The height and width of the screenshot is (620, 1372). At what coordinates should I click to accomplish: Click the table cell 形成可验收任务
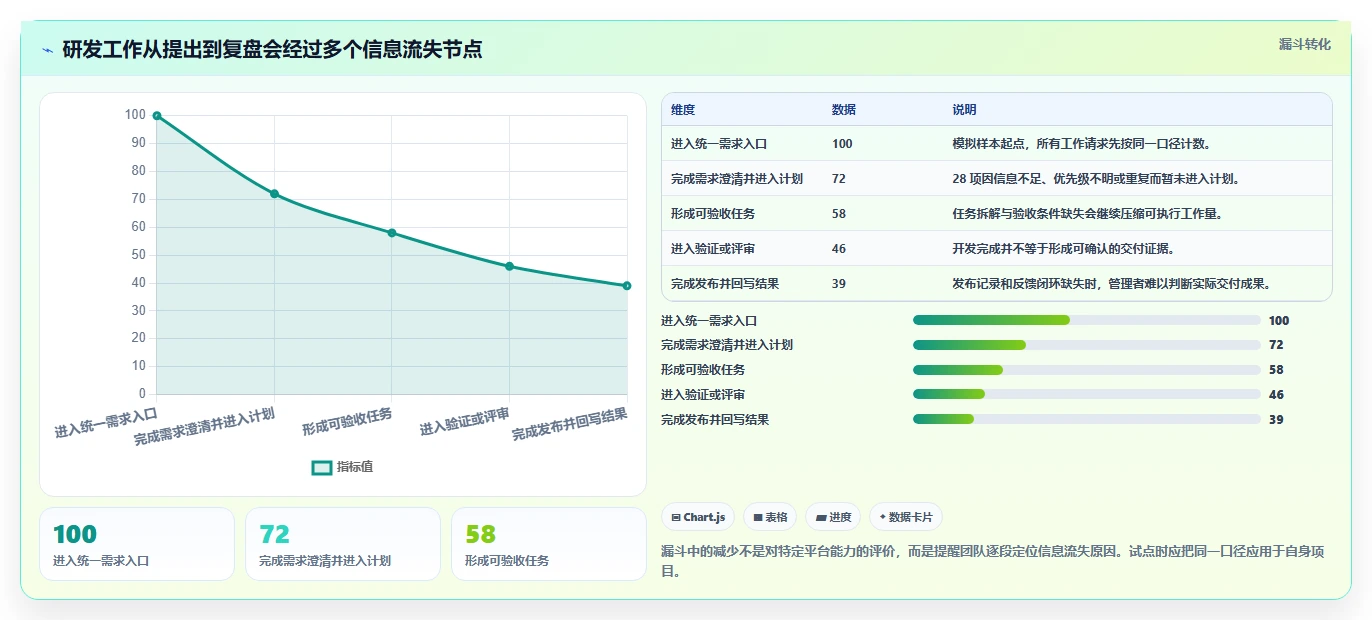713,214
